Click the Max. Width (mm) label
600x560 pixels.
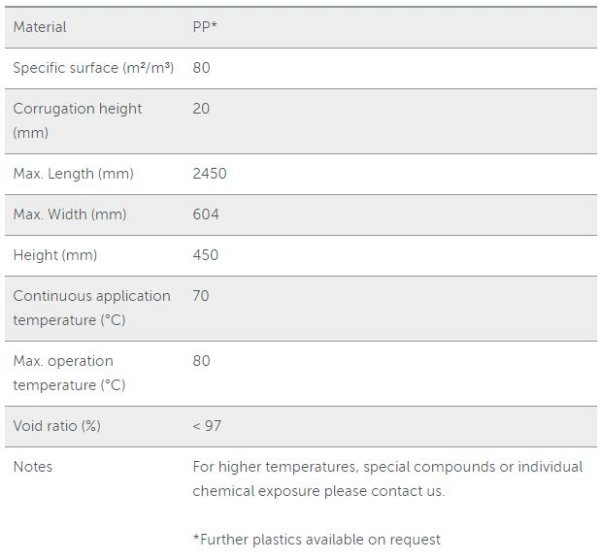click(x=70, y=215)
